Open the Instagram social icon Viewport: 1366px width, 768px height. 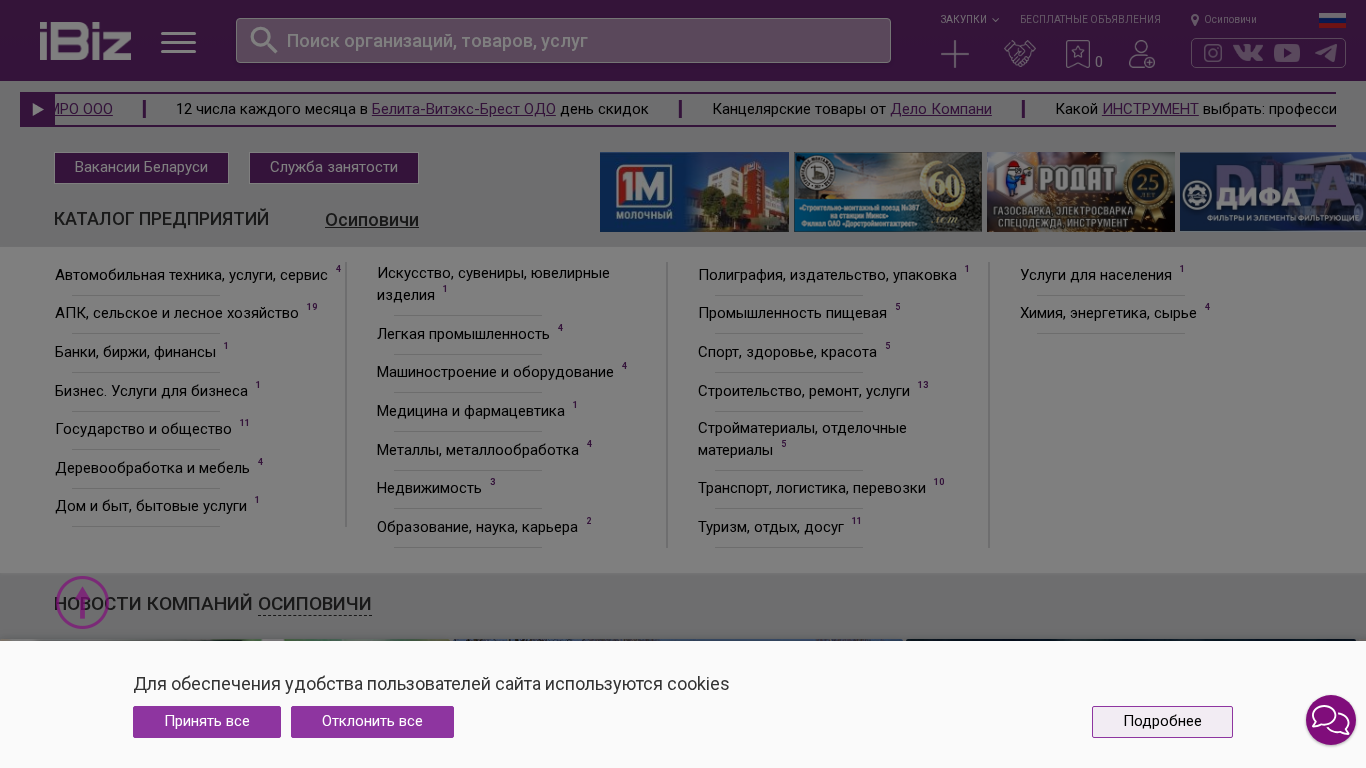[x=1212, y=53]
